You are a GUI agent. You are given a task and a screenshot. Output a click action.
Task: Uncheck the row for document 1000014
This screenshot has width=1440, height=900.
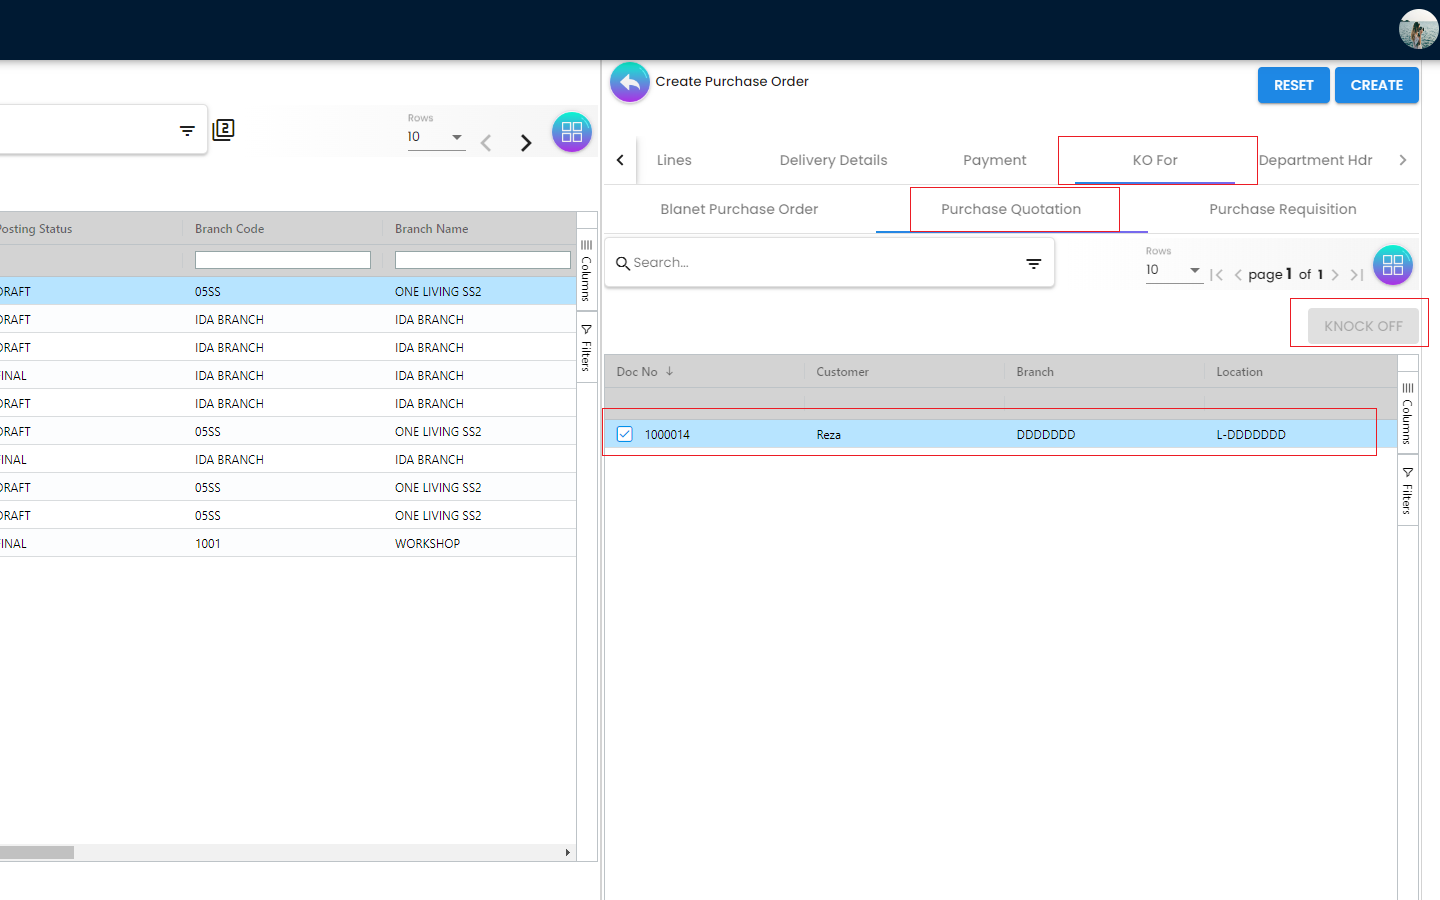(x=625, y=434)
